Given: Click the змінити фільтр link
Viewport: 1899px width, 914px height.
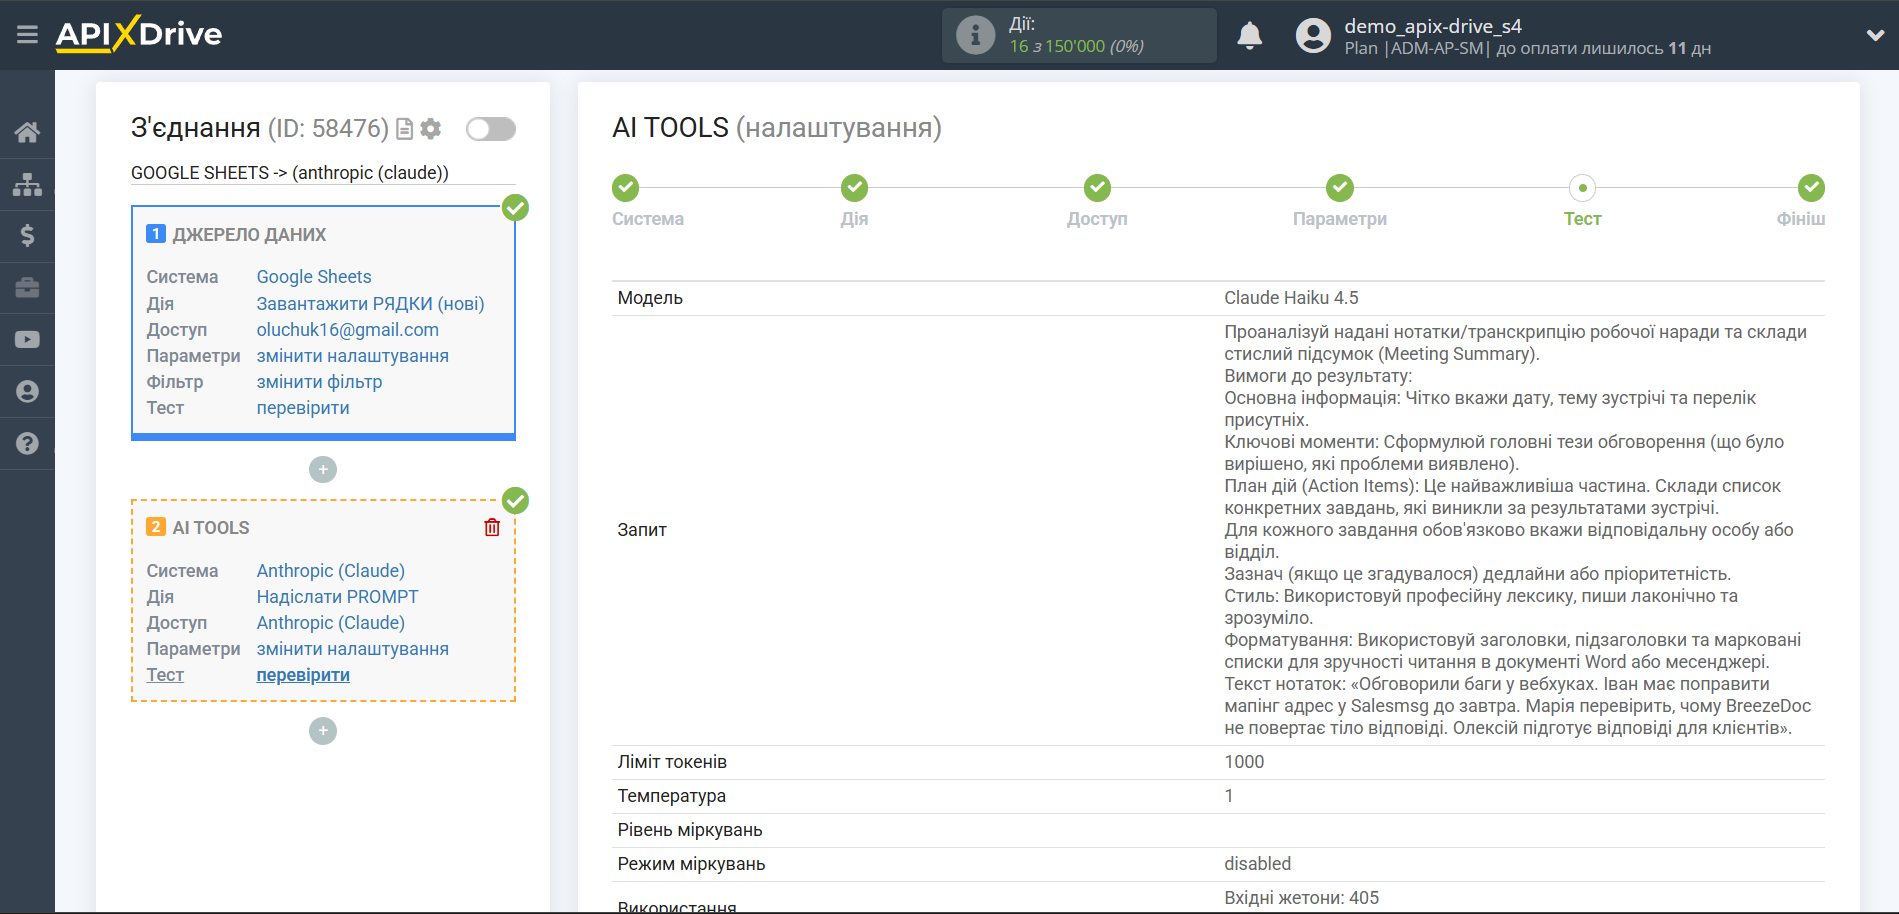Looking at the screenshot, I should 319,381.
